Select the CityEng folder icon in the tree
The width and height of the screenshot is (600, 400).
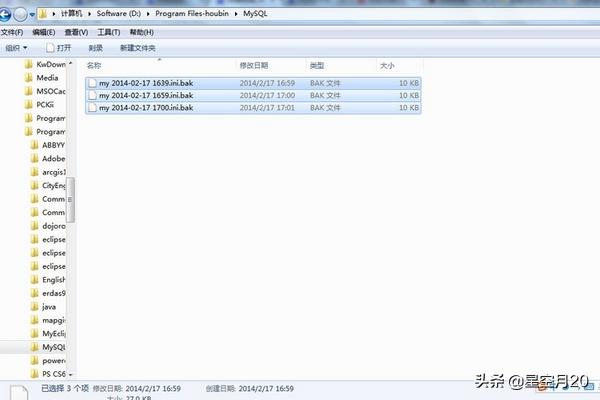tap(34, 186)
